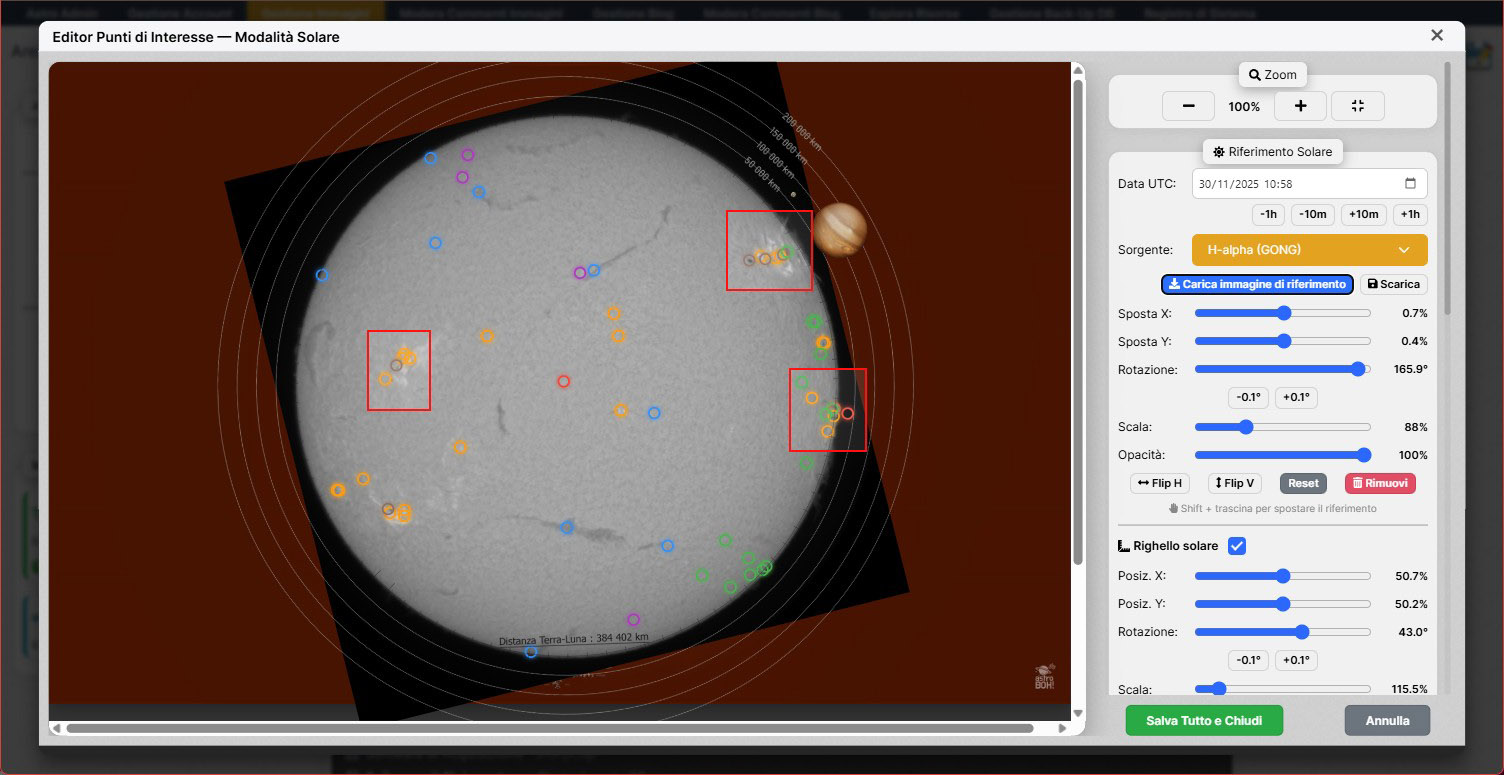Increase ruler rotation by 0.1° under 43.0°
The height and width of the screenshot is (775, 1504).
point(1296,660)
